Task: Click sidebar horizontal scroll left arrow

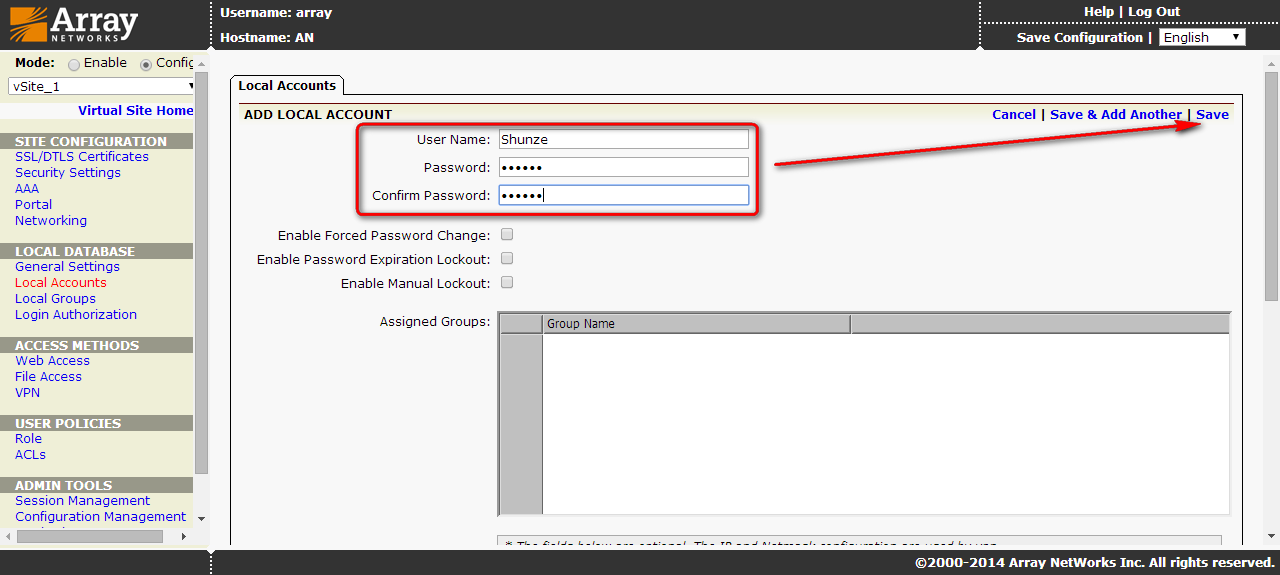Action: pyautogui.click(x=8, y=537)
